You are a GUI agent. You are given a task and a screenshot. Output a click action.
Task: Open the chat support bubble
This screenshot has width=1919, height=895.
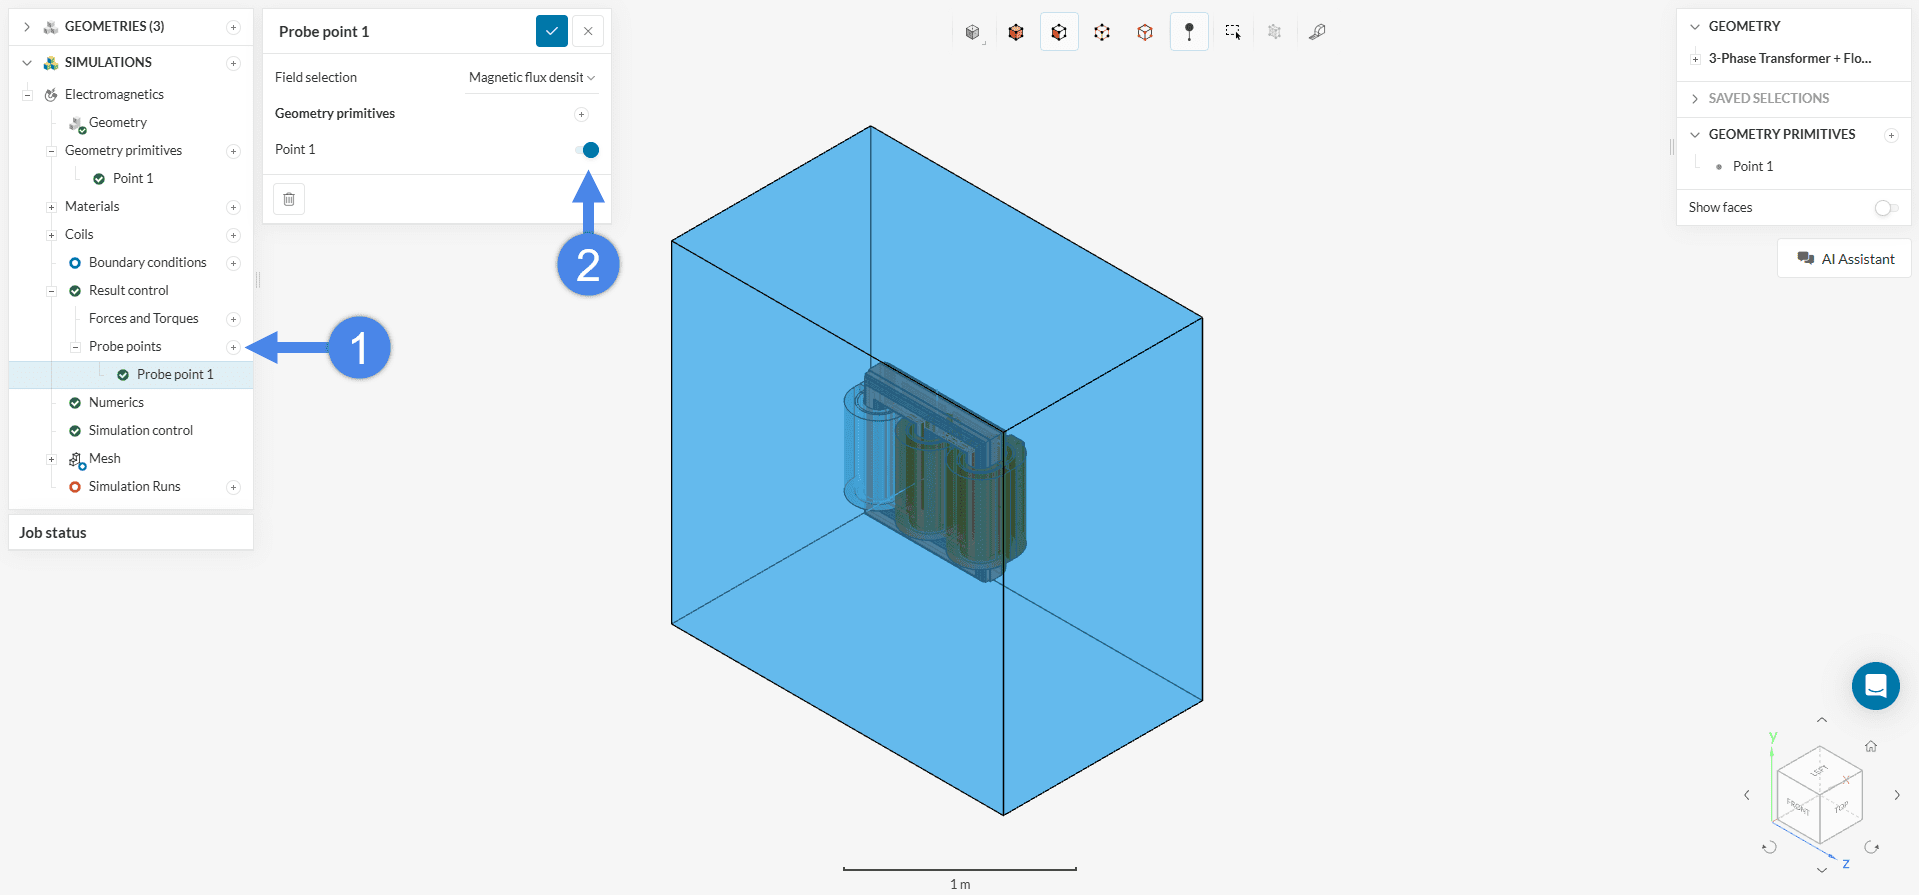[x=1875, y=686]
